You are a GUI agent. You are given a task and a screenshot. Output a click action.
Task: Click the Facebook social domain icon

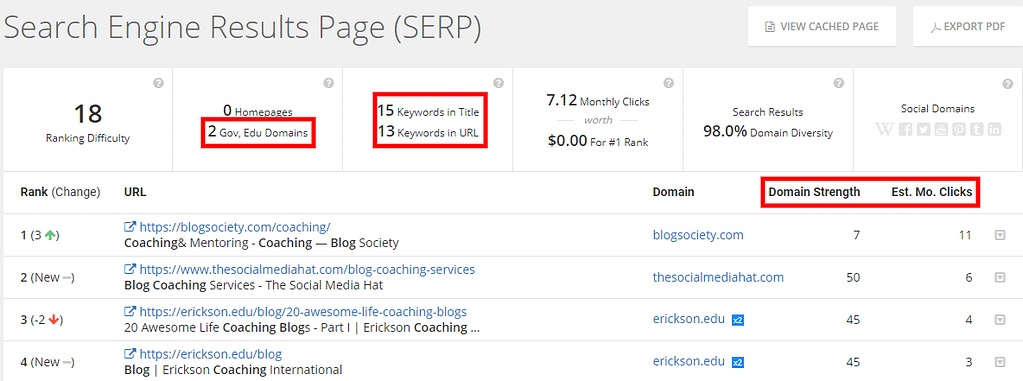click(x=905, y=129)
